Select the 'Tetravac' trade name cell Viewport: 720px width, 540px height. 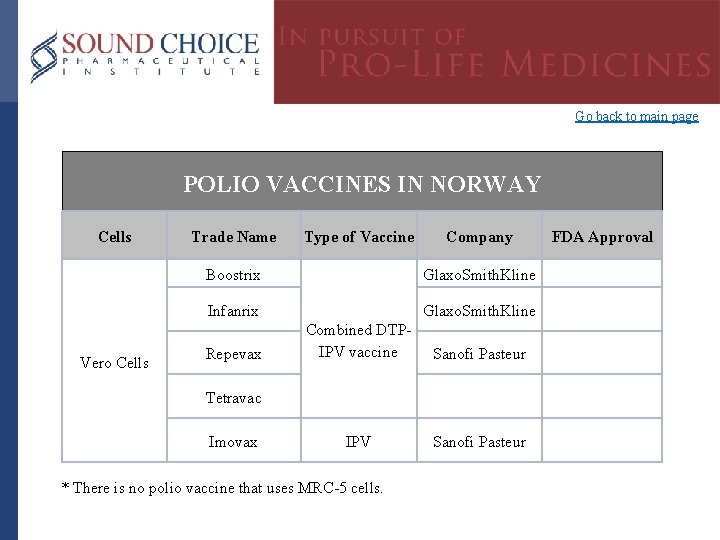(x=233, y=398)
